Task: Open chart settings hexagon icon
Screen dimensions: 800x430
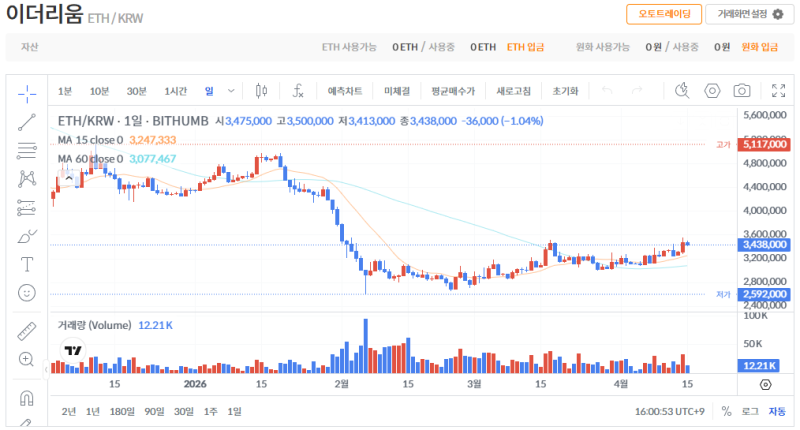Action: tap(712, 91)
